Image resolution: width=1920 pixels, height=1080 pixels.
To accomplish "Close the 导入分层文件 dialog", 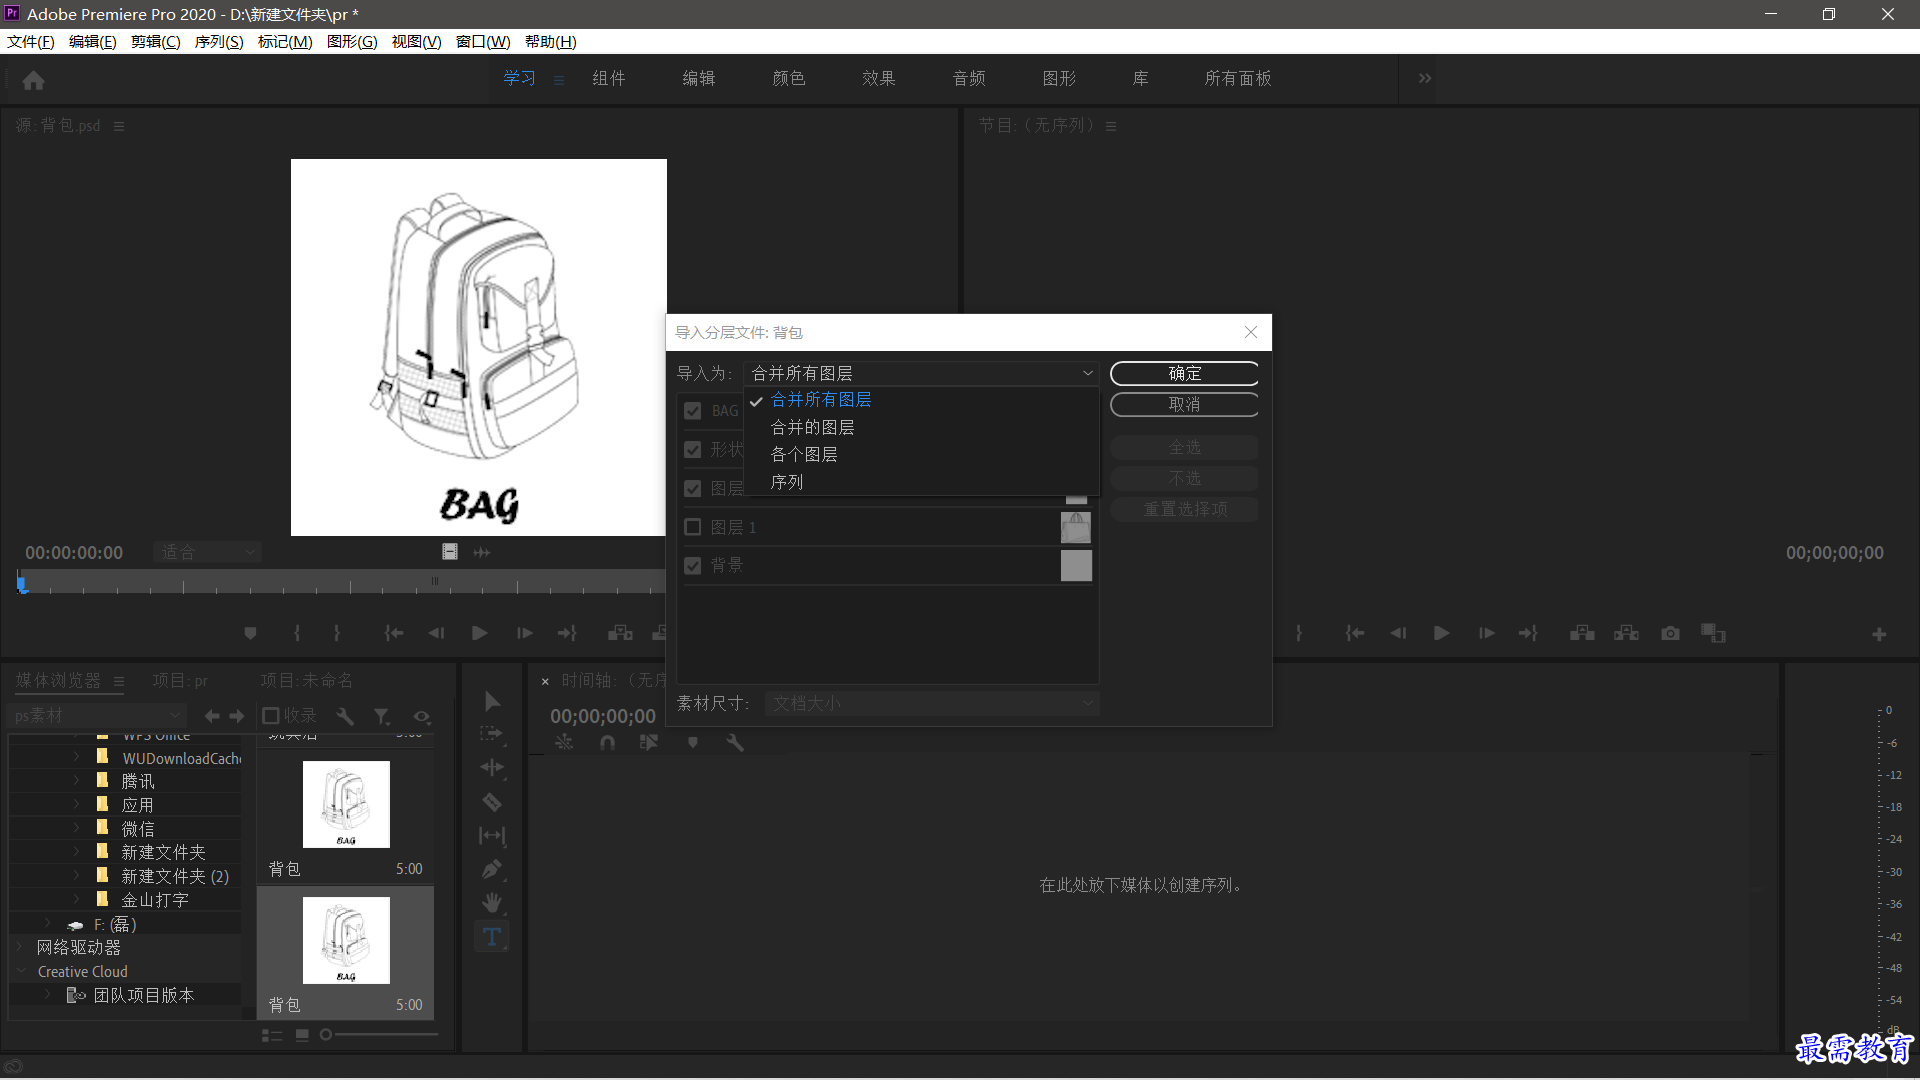I will pyautogui.click(x=1251, y=332).
